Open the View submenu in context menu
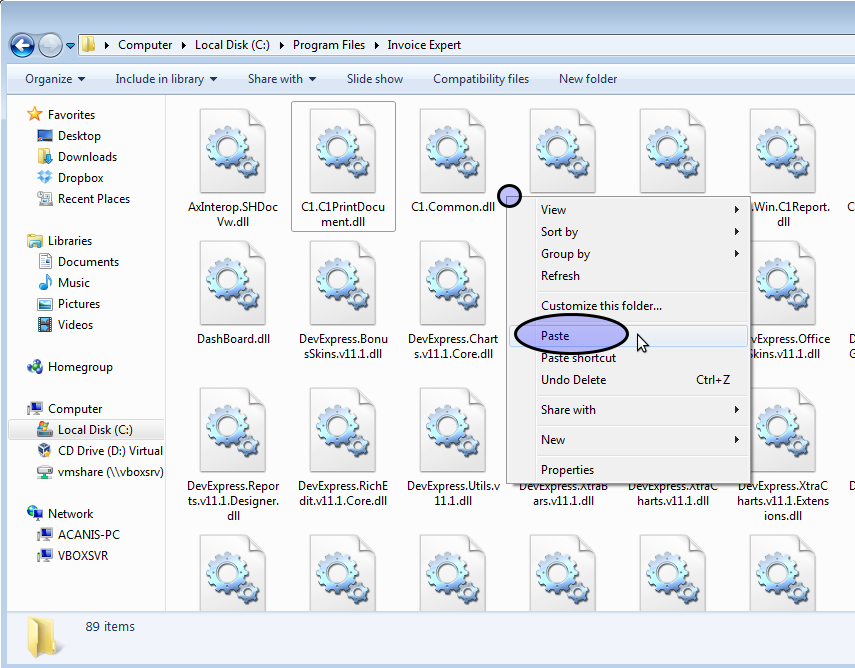855x668 pixels. (629, 210)
